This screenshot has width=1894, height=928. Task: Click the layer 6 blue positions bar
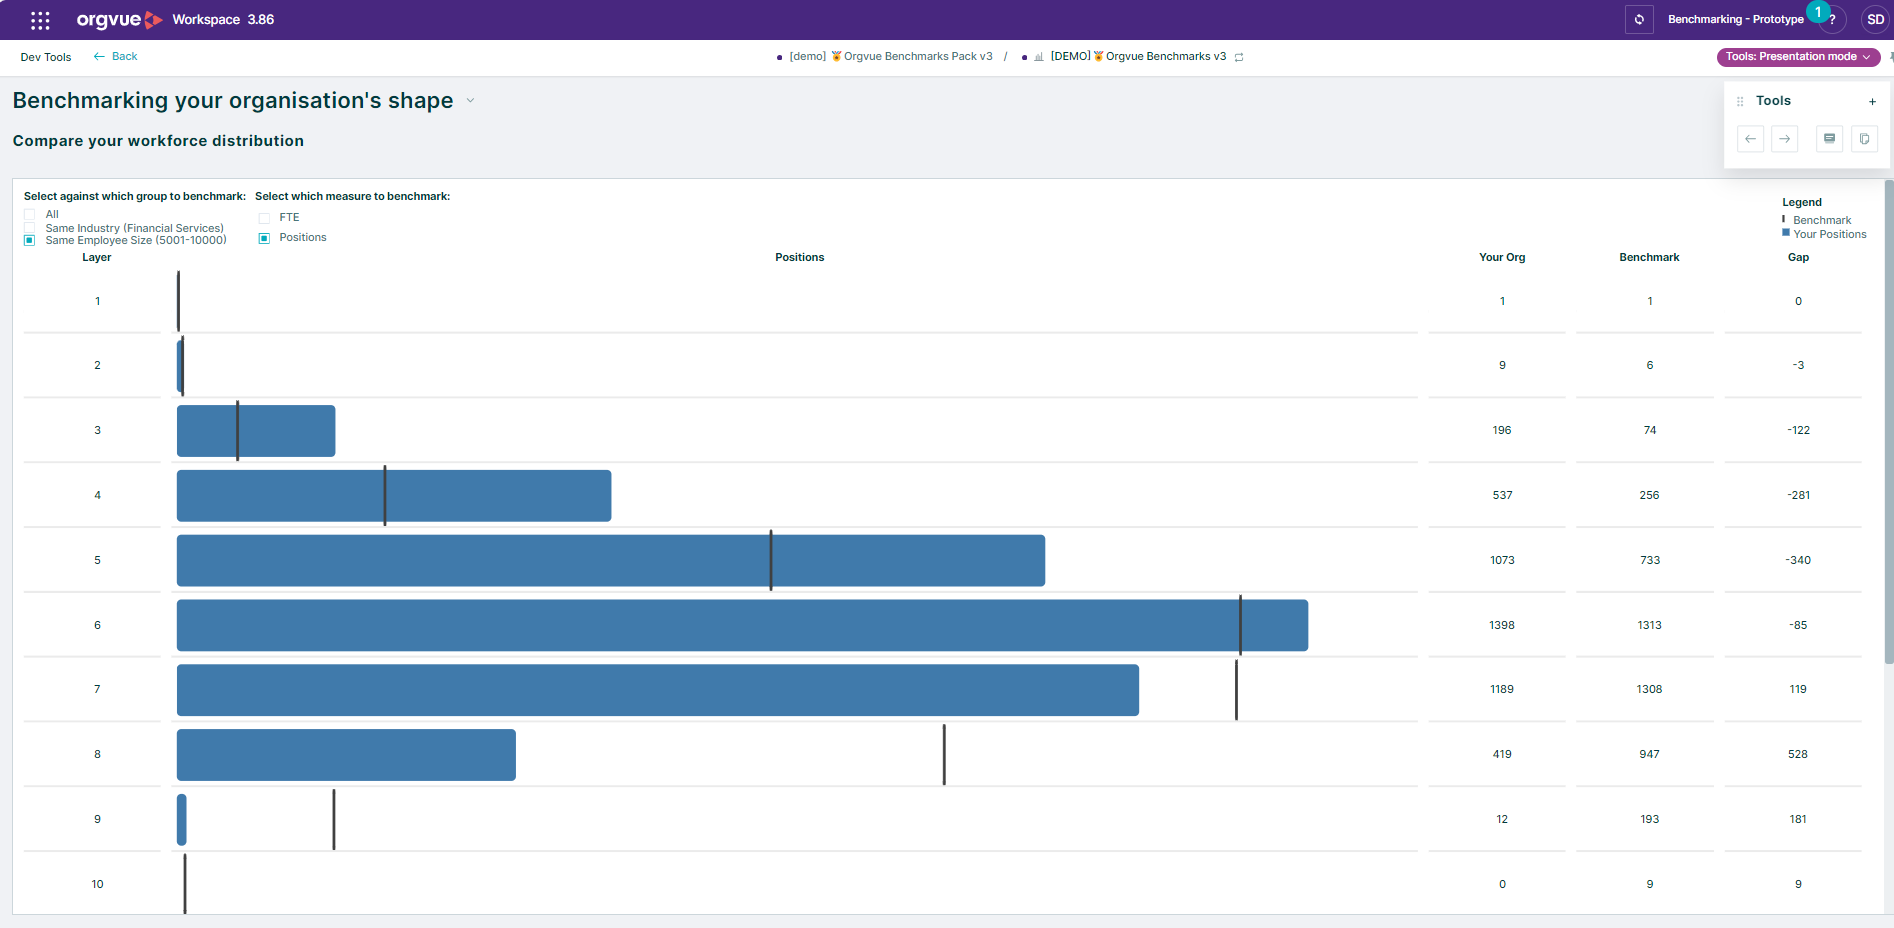pyautogui.click(x=742, y=625)
